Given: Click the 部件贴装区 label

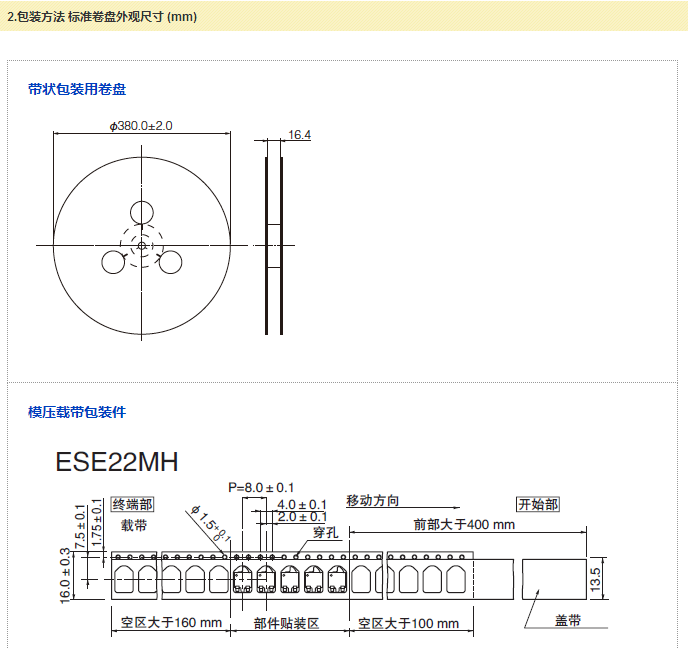Looking at the screenshot, I should (x=286, y=623).
